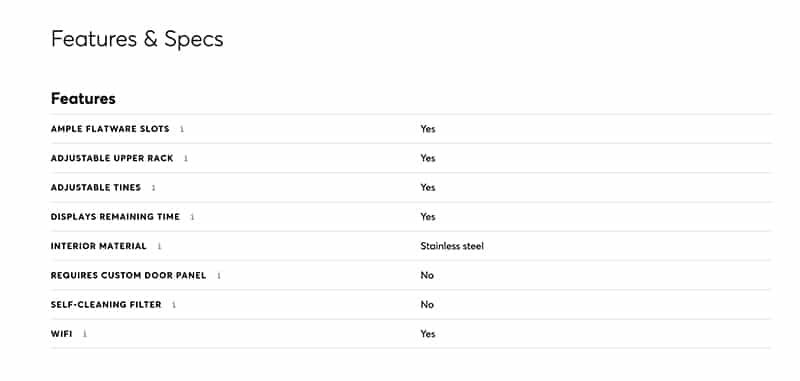Click the Requires Custom Door Panel label
The image size is (800, 381).
coord(129,275)
